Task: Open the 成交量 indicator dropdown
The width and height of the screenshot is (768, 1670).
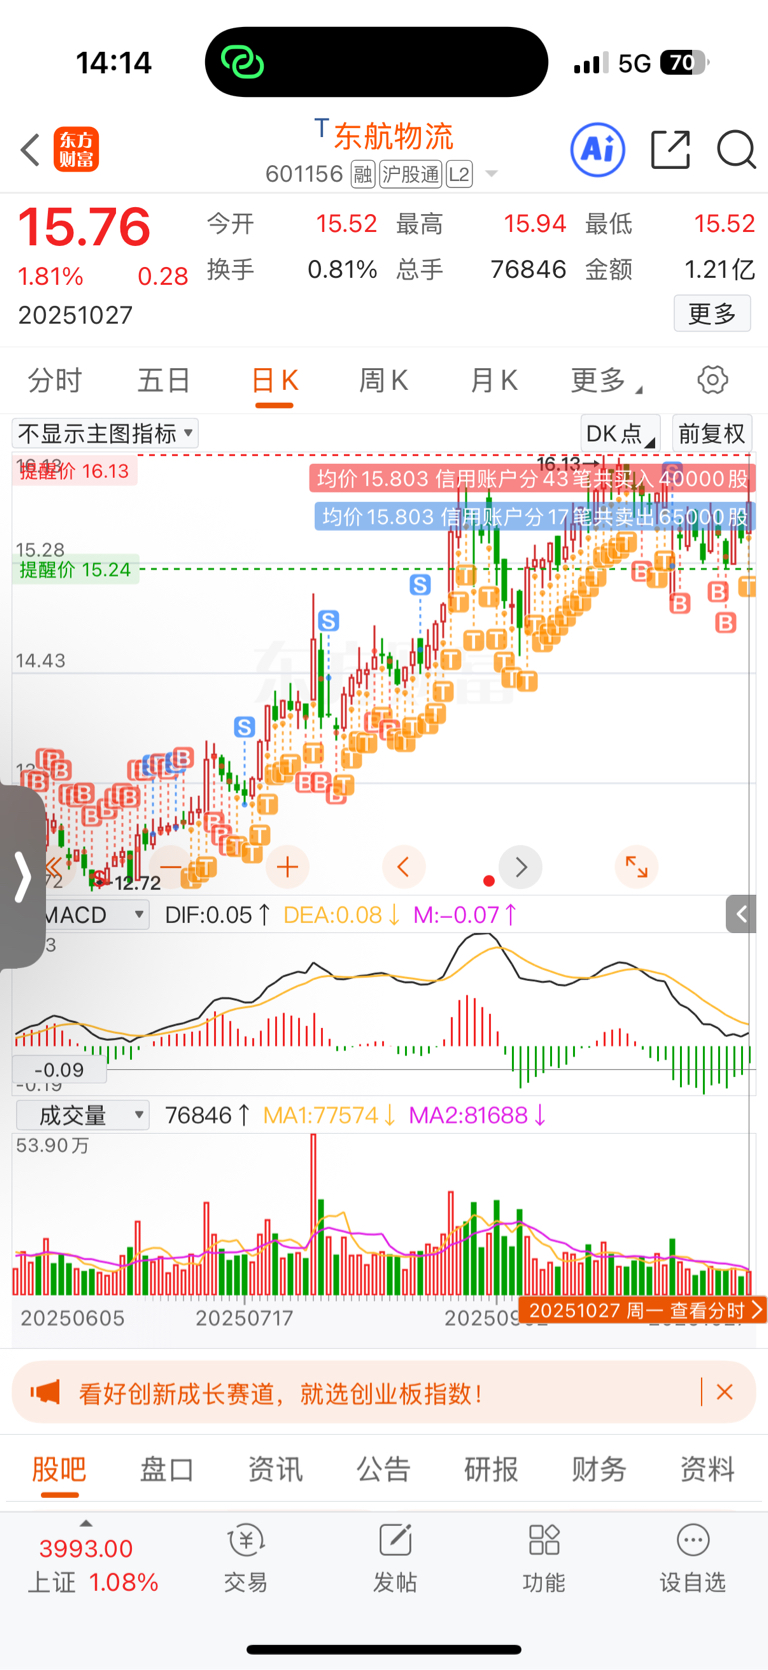Action: (x=83, y=1115)
